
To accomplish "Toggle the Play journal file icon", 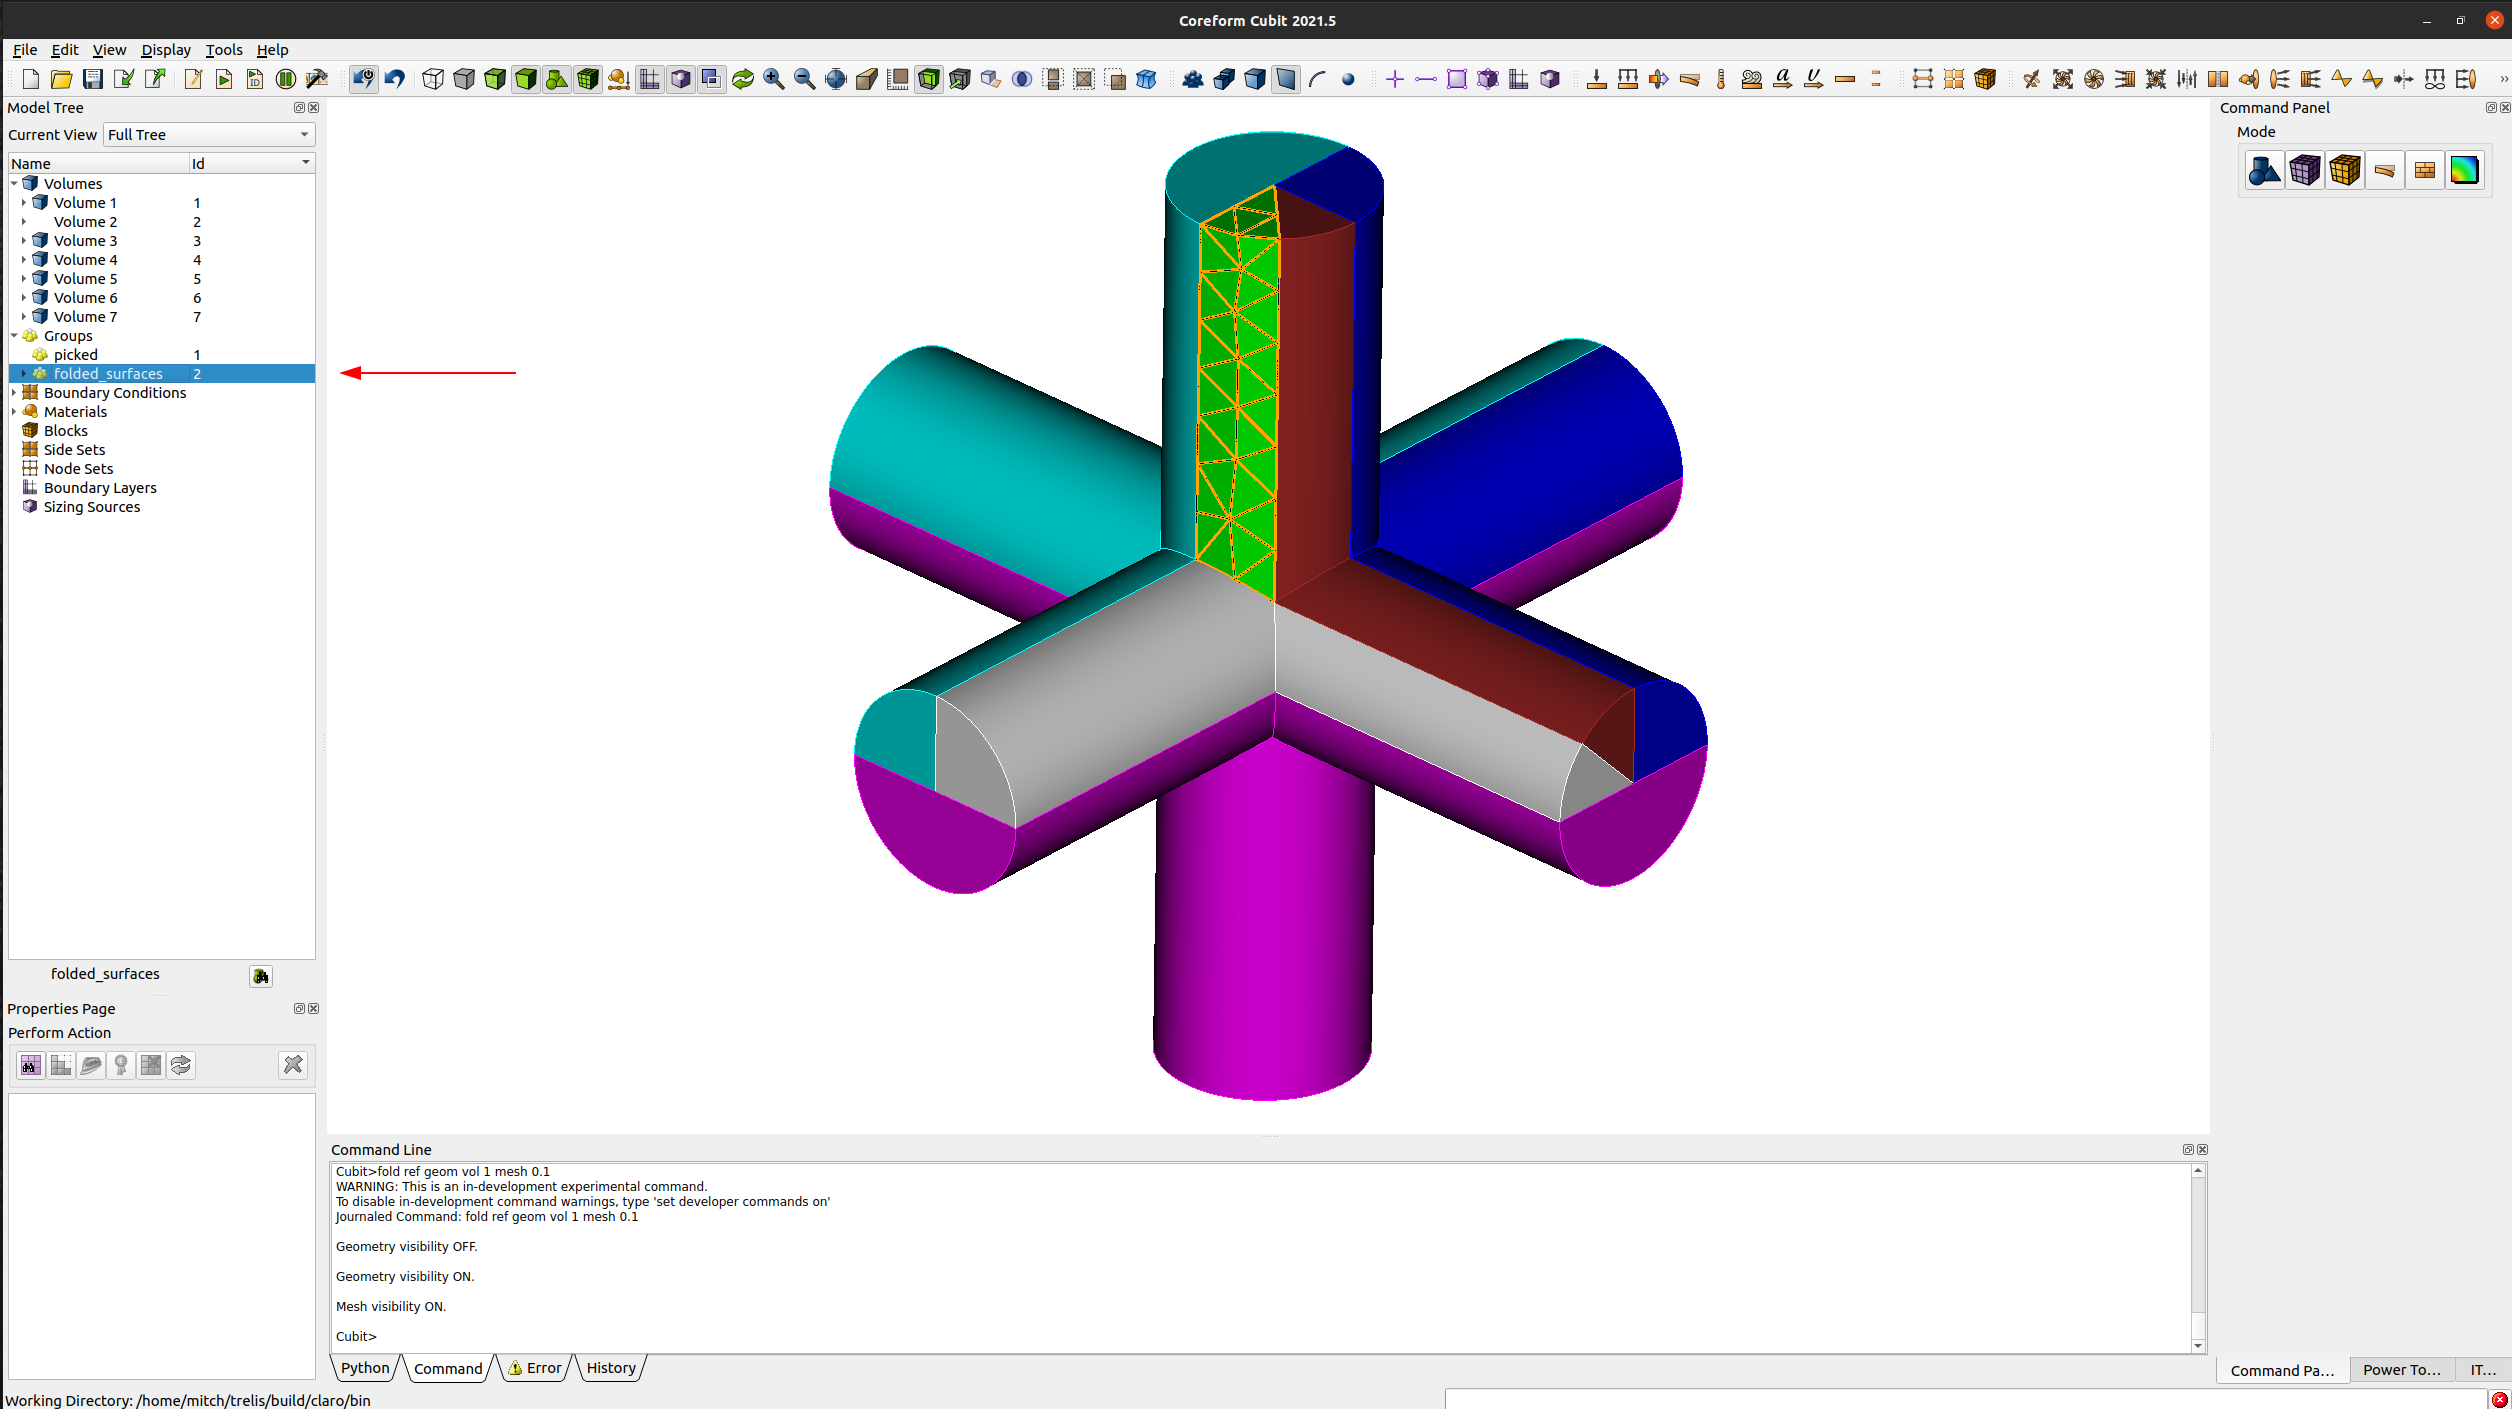I will 223,79.
